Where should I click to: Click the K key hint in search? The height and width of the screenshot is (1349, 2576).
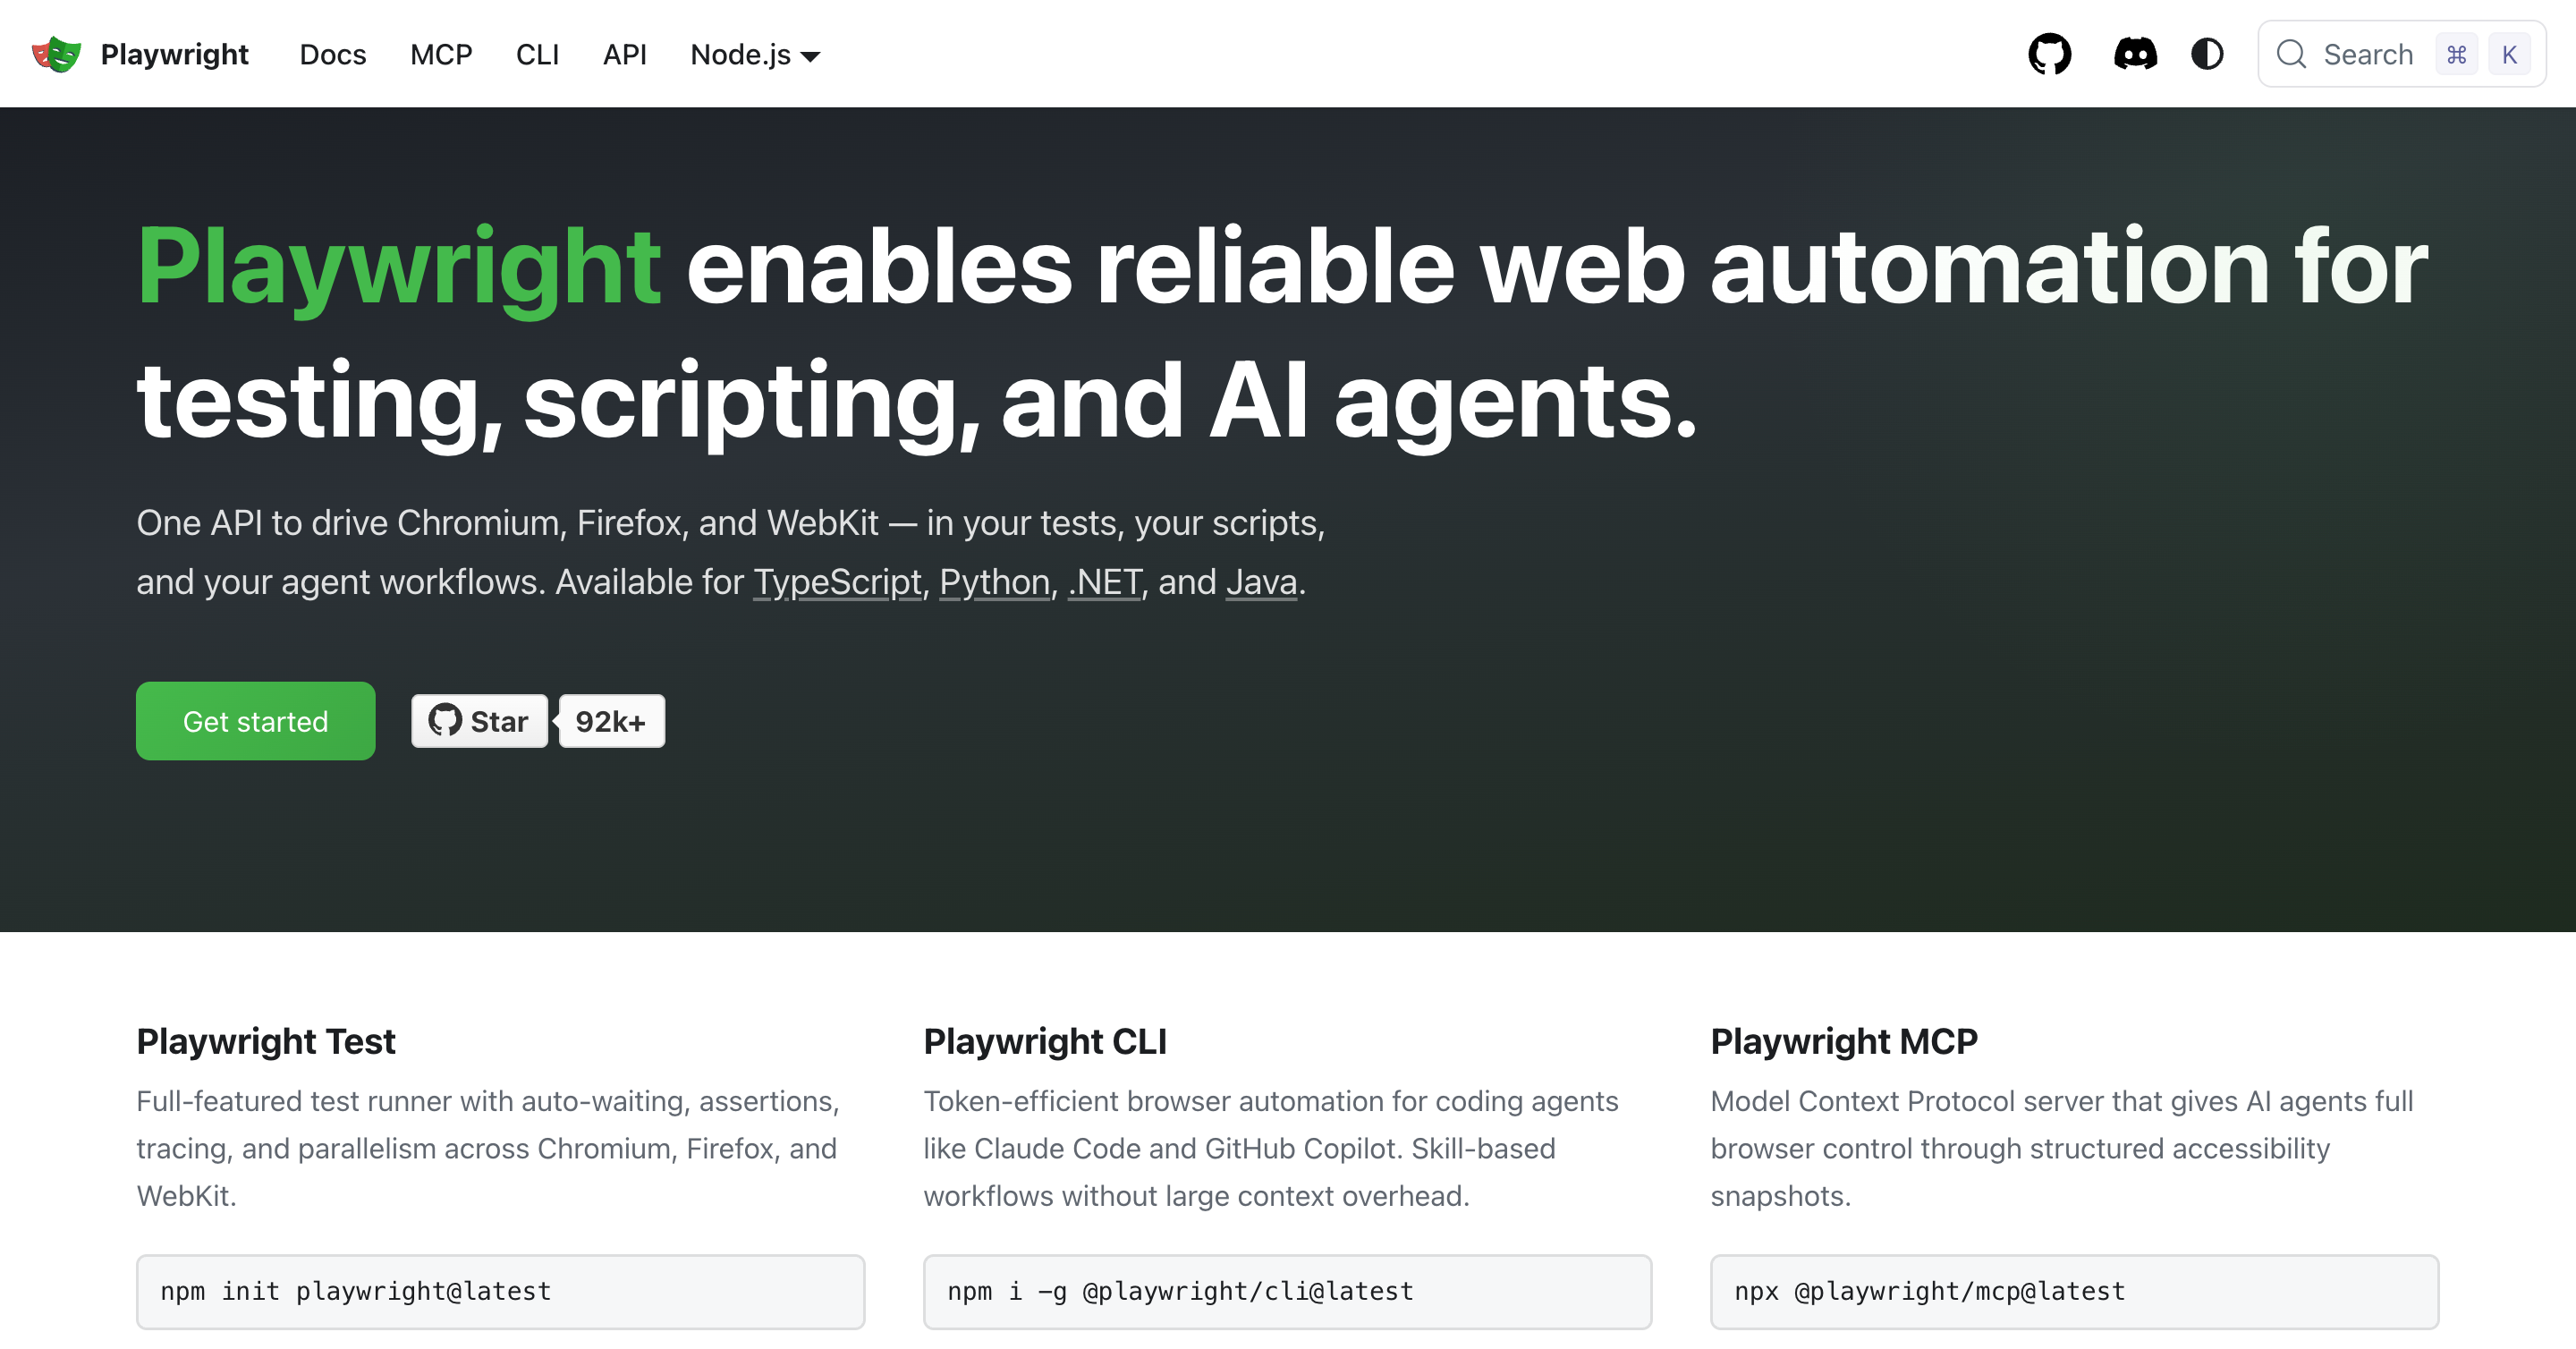coord(2509,54)
